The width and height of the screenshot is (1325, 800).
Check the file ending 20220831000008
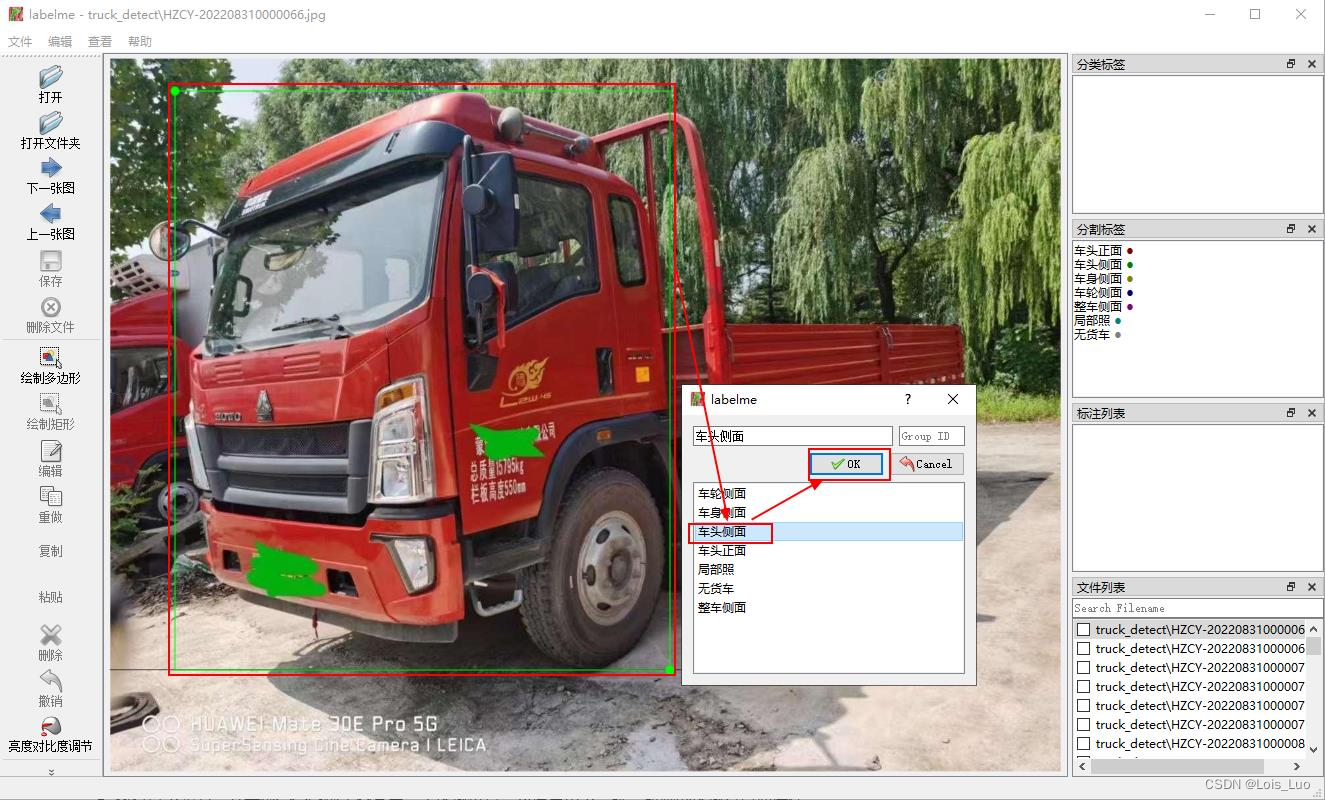(1083, 744)
